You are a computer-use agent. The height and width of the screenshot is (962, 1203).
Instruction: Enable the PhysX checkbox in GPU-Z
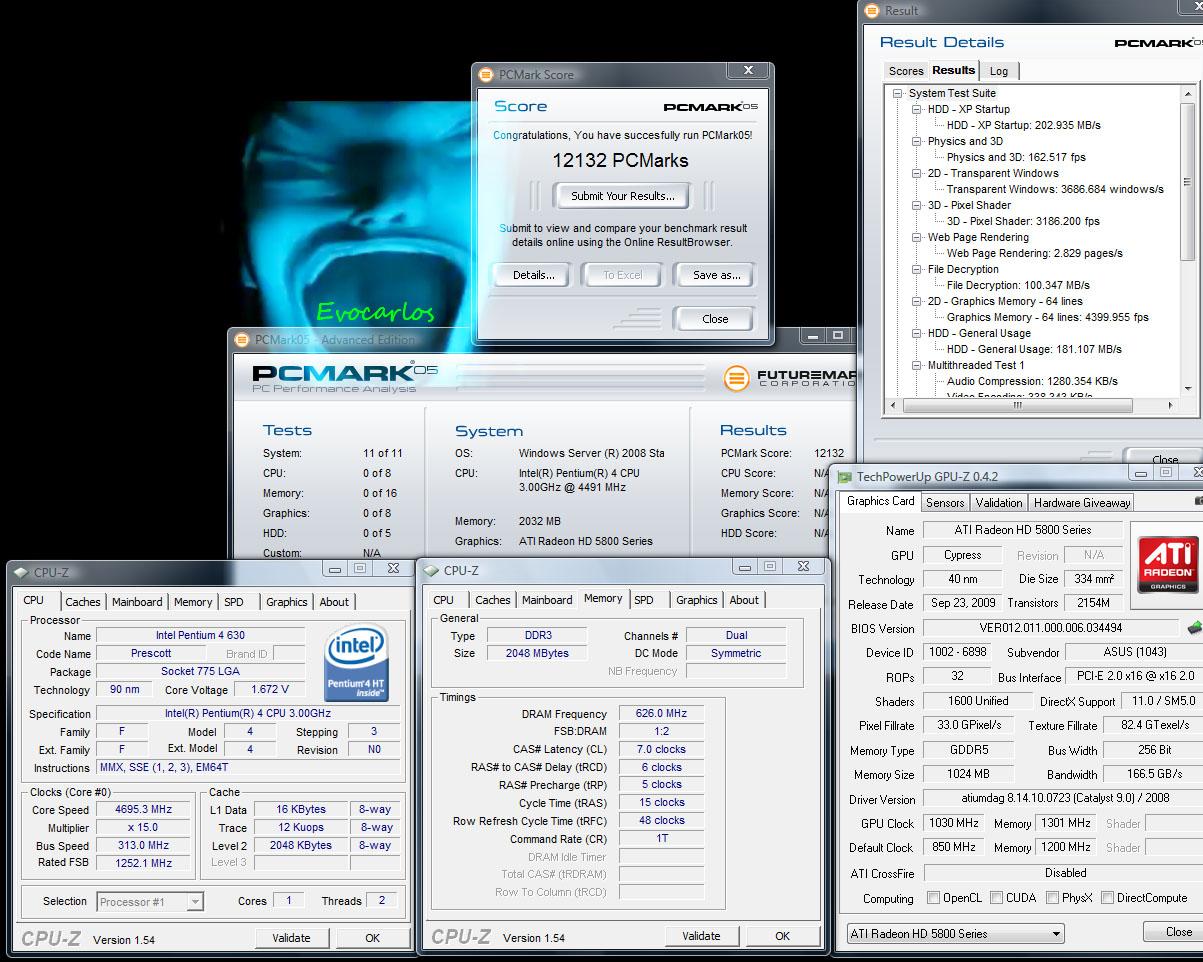click(x=1052, y=898)
